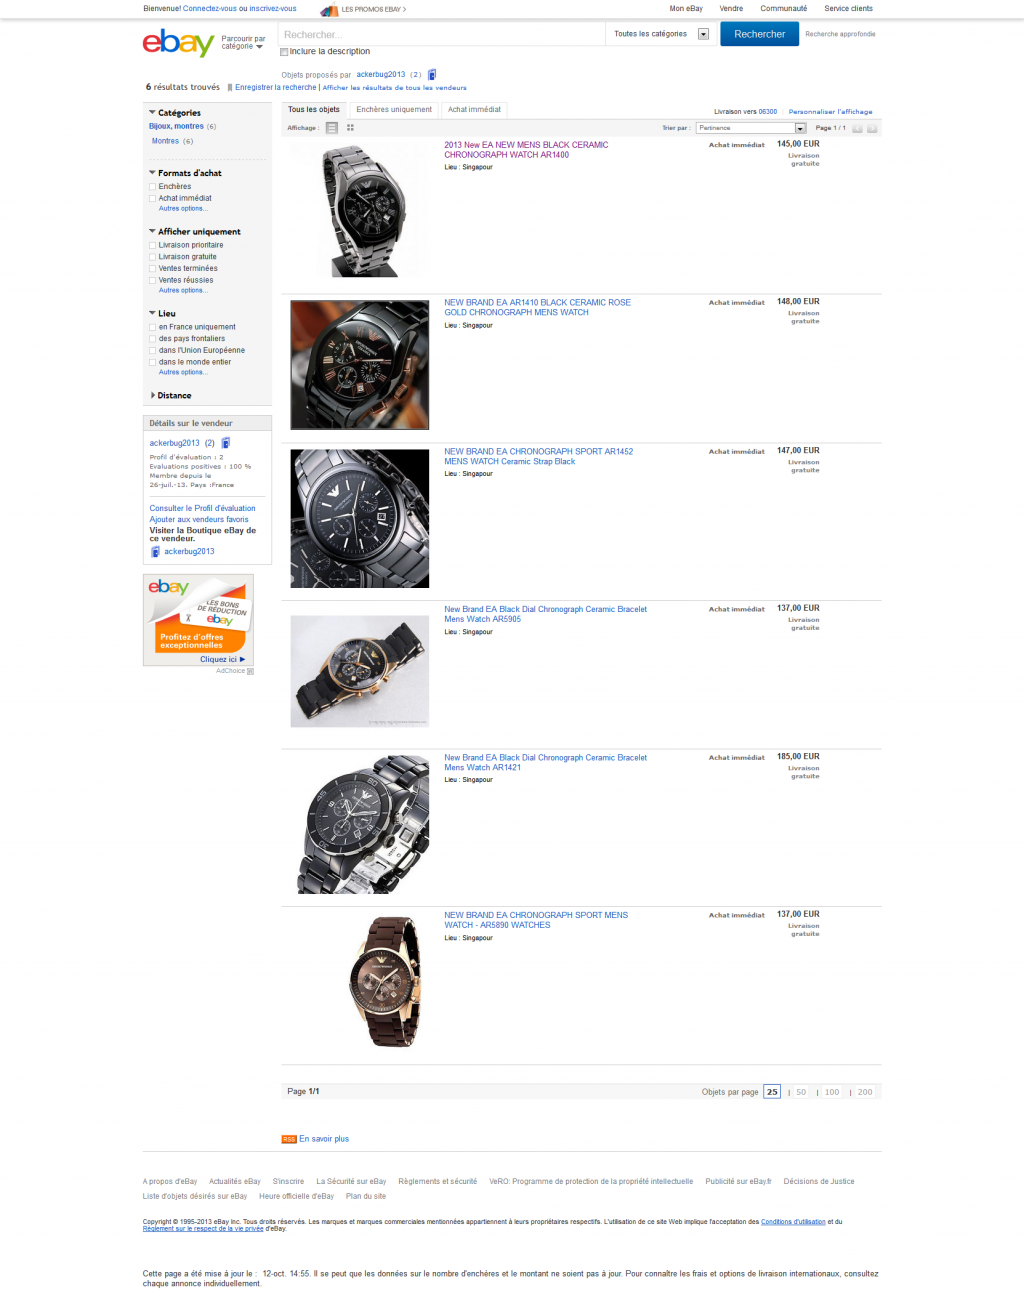Open the Toutes les catégories dropdown

pyautogui.click(x=660, y=34)
